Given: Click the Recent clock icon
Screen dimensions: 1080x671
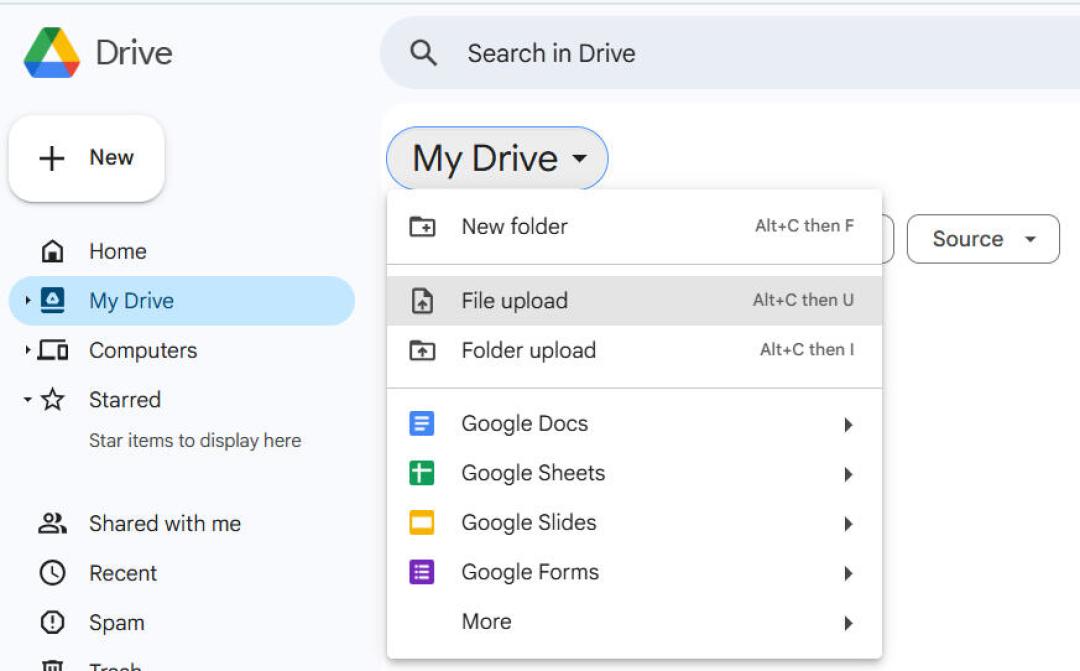Looking at the screenshot, I should [x=52, y=573].
